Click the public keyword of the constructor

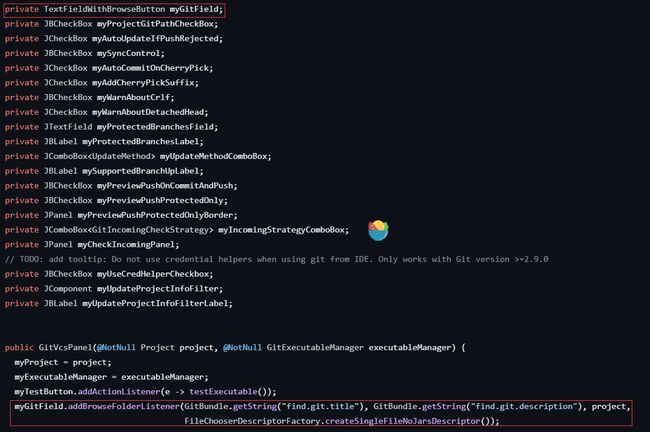(19, 347)
